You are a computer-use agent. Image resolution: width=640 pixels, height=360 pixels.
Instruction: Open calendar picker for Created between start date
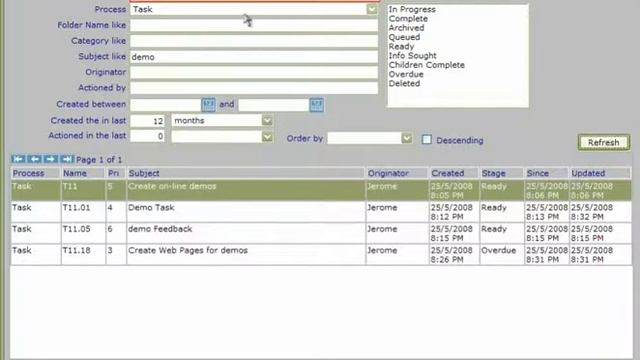tap(209, 104)
